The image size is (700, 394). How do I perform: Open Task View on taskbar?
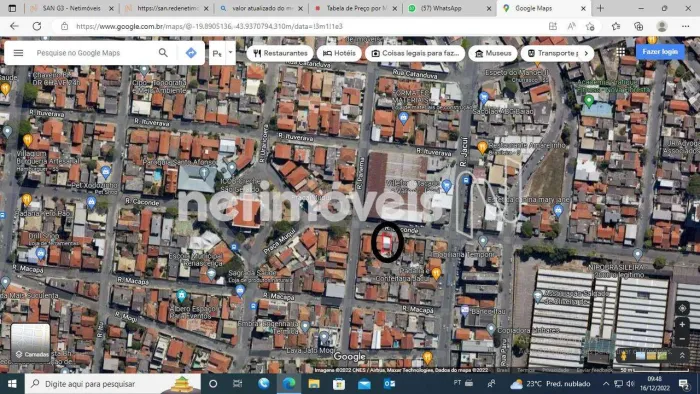pos(238,384)
